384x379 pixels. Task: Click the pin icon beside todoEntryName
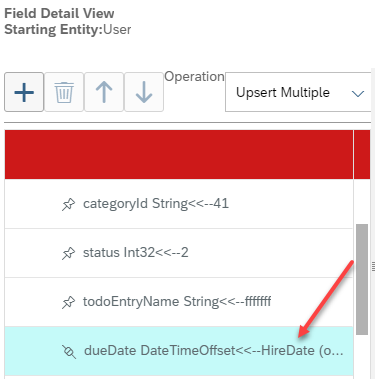click(69, 302)
